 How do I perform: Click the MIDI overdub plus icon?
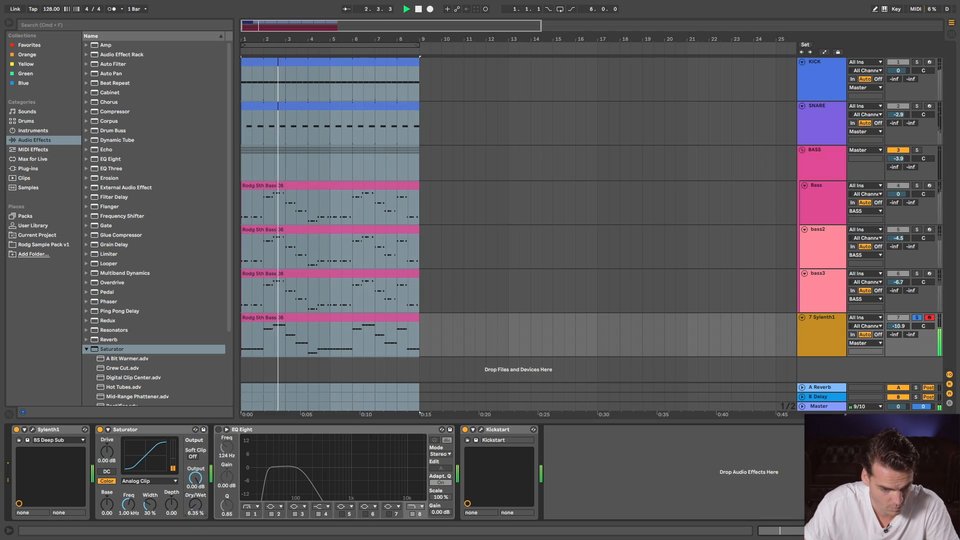pyautogui.click(x=447, y=9)
